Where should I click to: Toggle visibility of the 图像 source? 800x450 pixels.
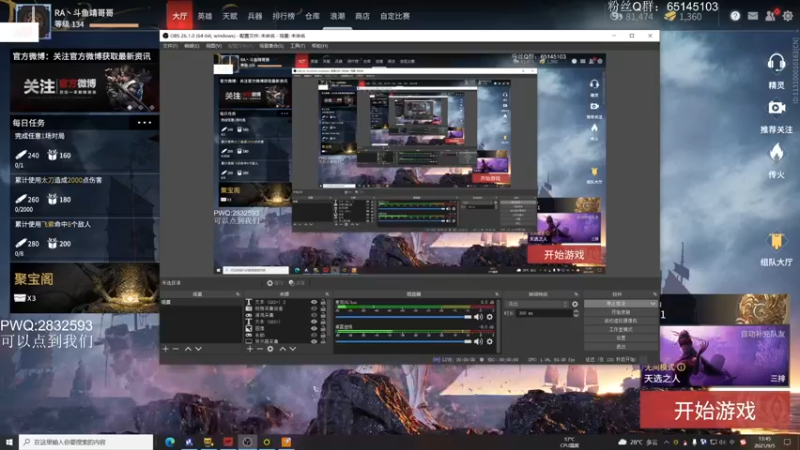click(x=314, y=329)
